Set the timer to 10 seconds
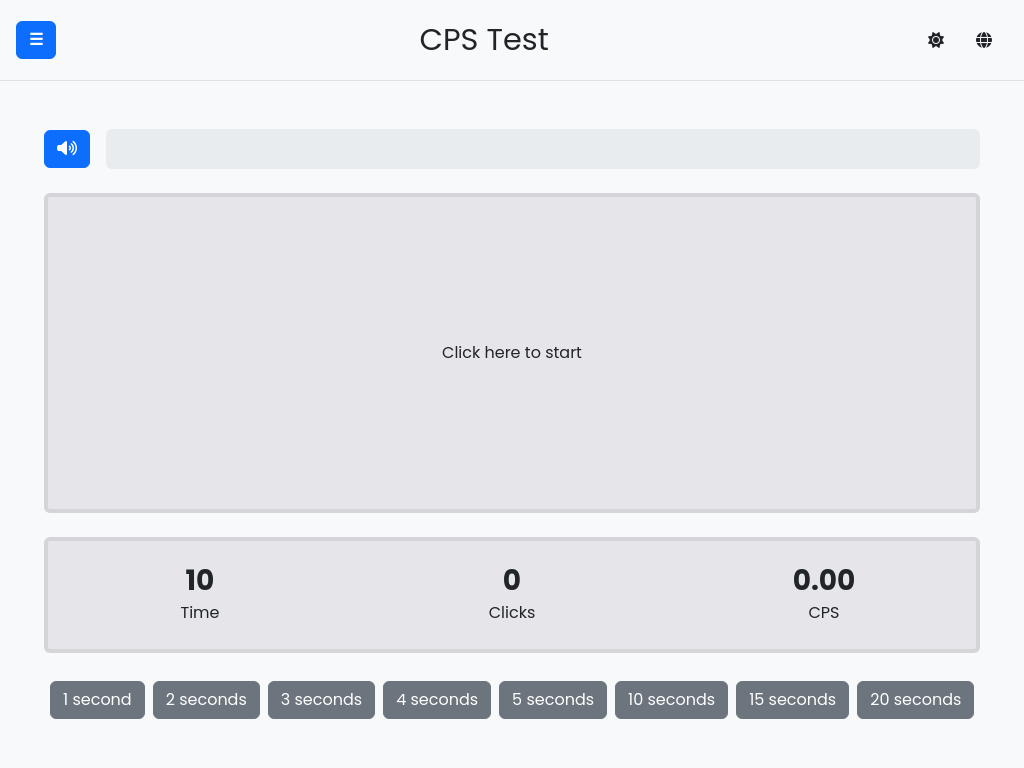The image size is (1024, 768). coord(671,699)
